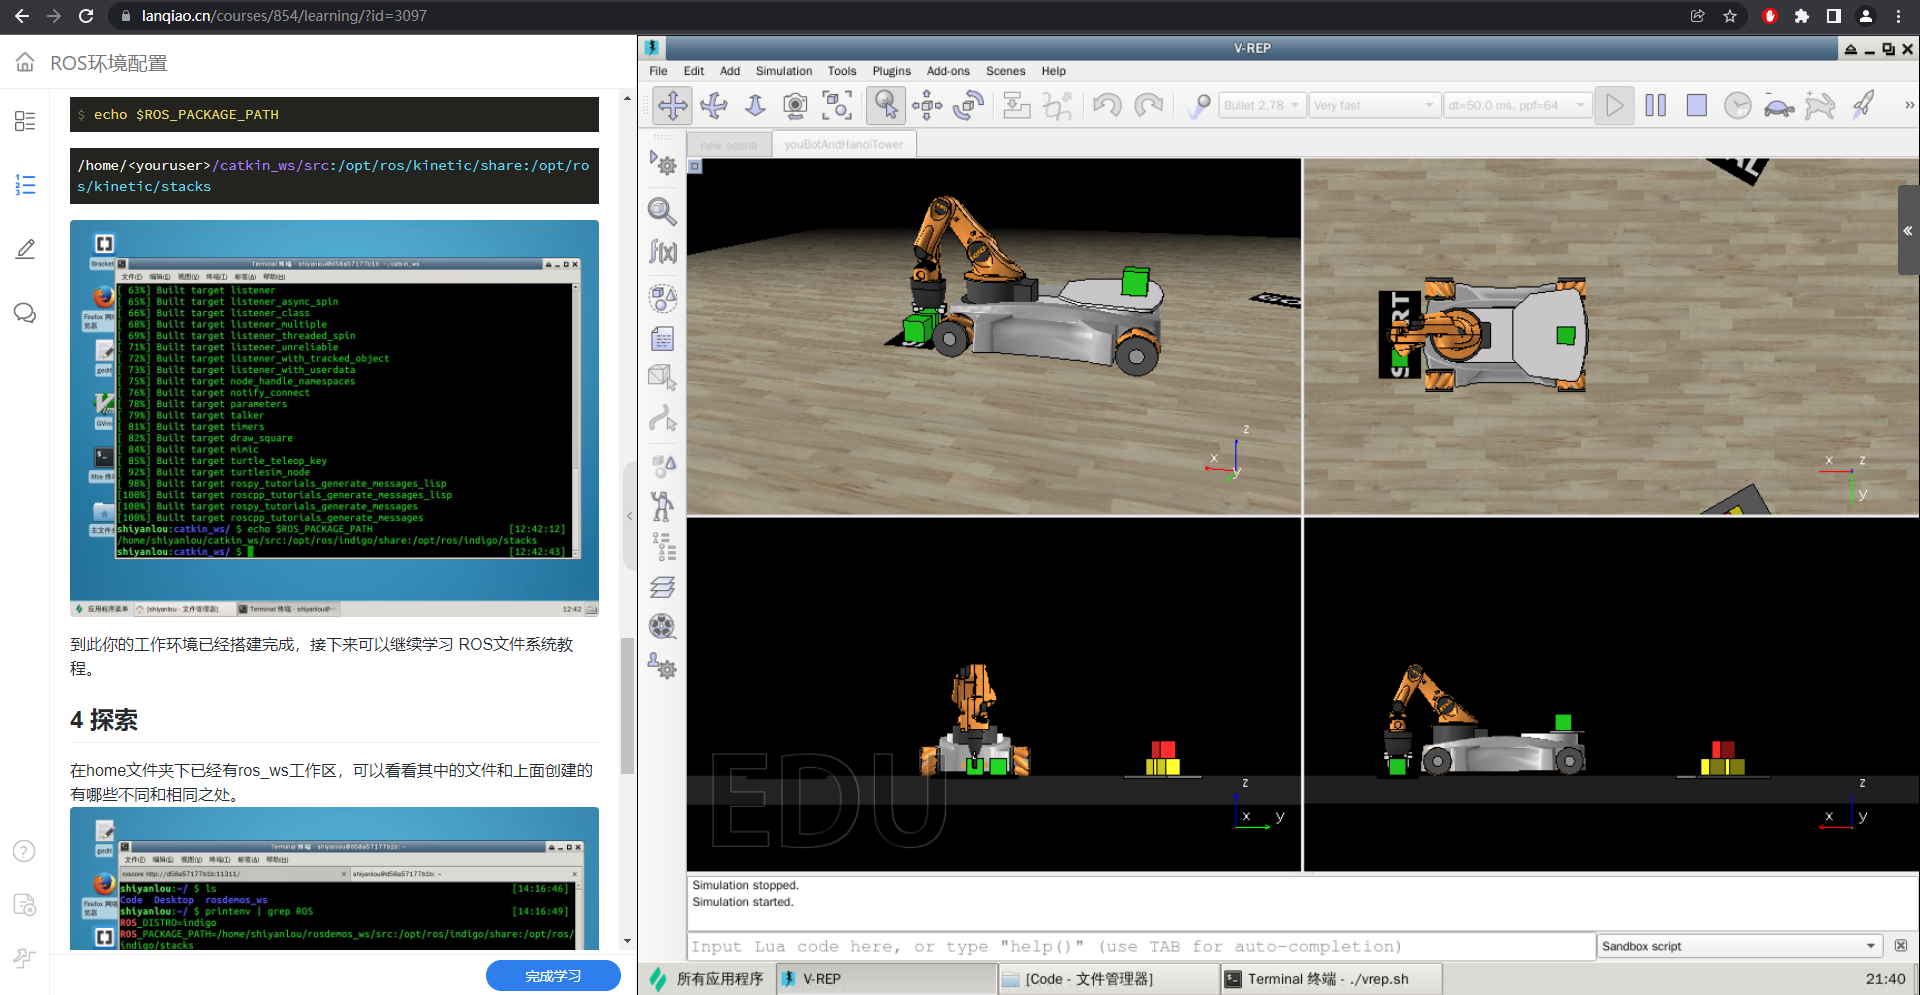
Task: Collapse the left tutorial panel handle
Action: 630,516
